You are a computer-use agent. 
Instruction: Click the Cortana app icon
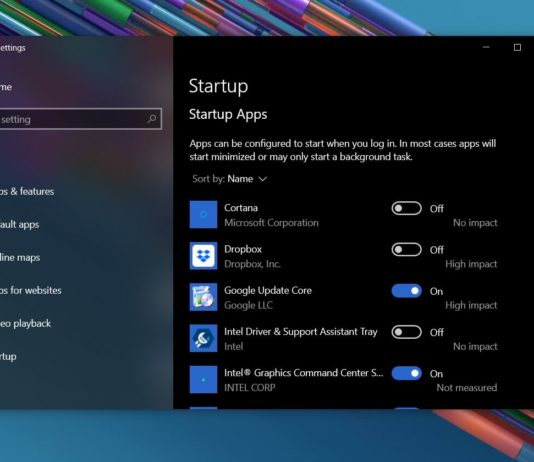203,214
